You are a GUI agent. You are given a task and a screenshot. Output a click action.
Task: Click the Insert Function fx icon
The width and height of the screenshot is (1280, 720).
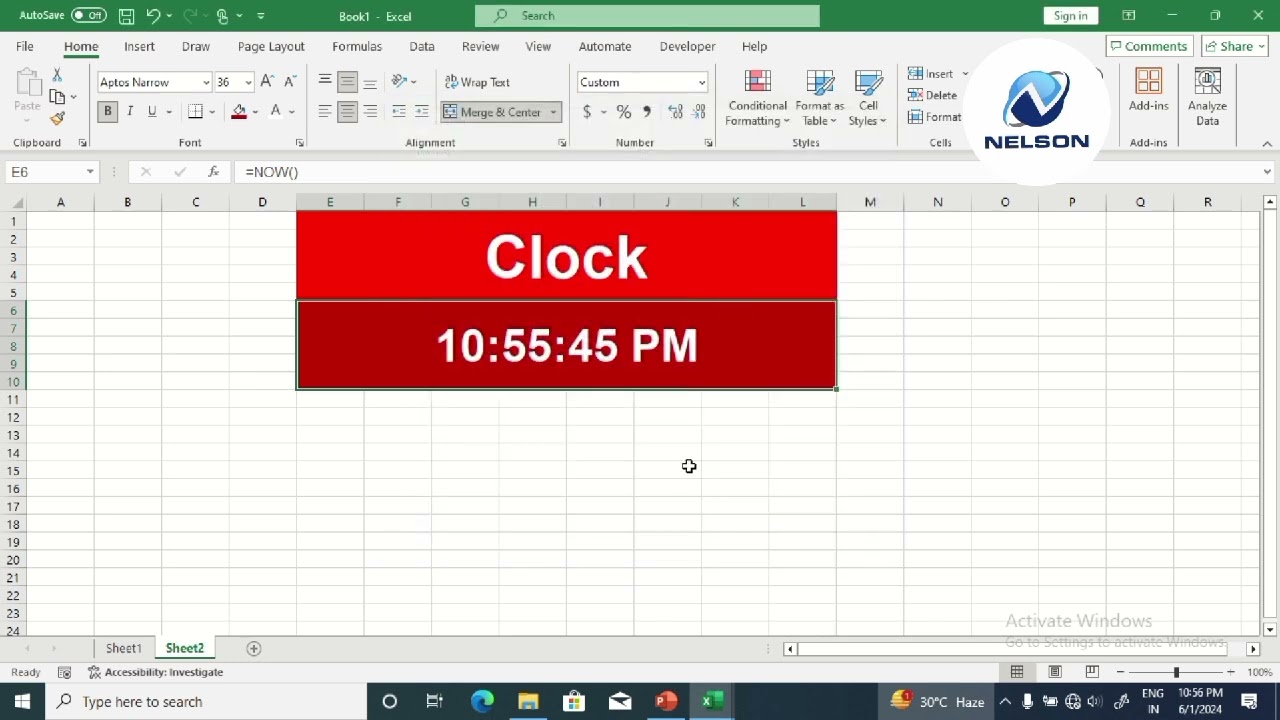tap(213, 172)
